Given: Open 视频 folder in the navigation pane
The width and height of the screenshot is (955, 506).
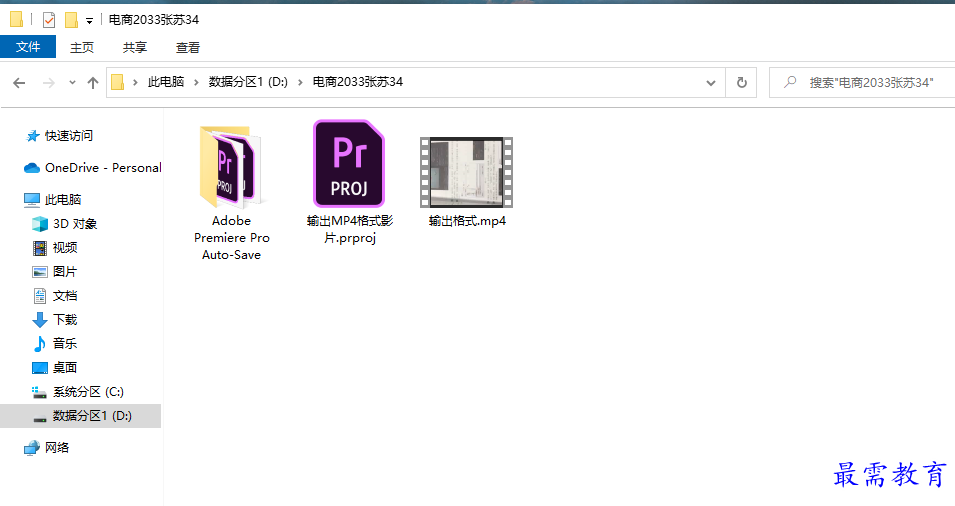Looking at the screenshot, I should click(x=65, y=247).
